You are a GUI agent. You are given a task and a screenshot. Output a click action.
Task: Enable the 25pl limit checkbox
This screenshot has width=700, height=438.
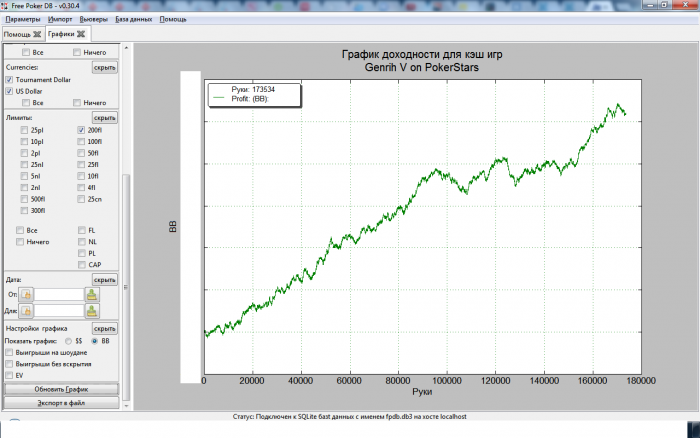[x=24, y=130]
